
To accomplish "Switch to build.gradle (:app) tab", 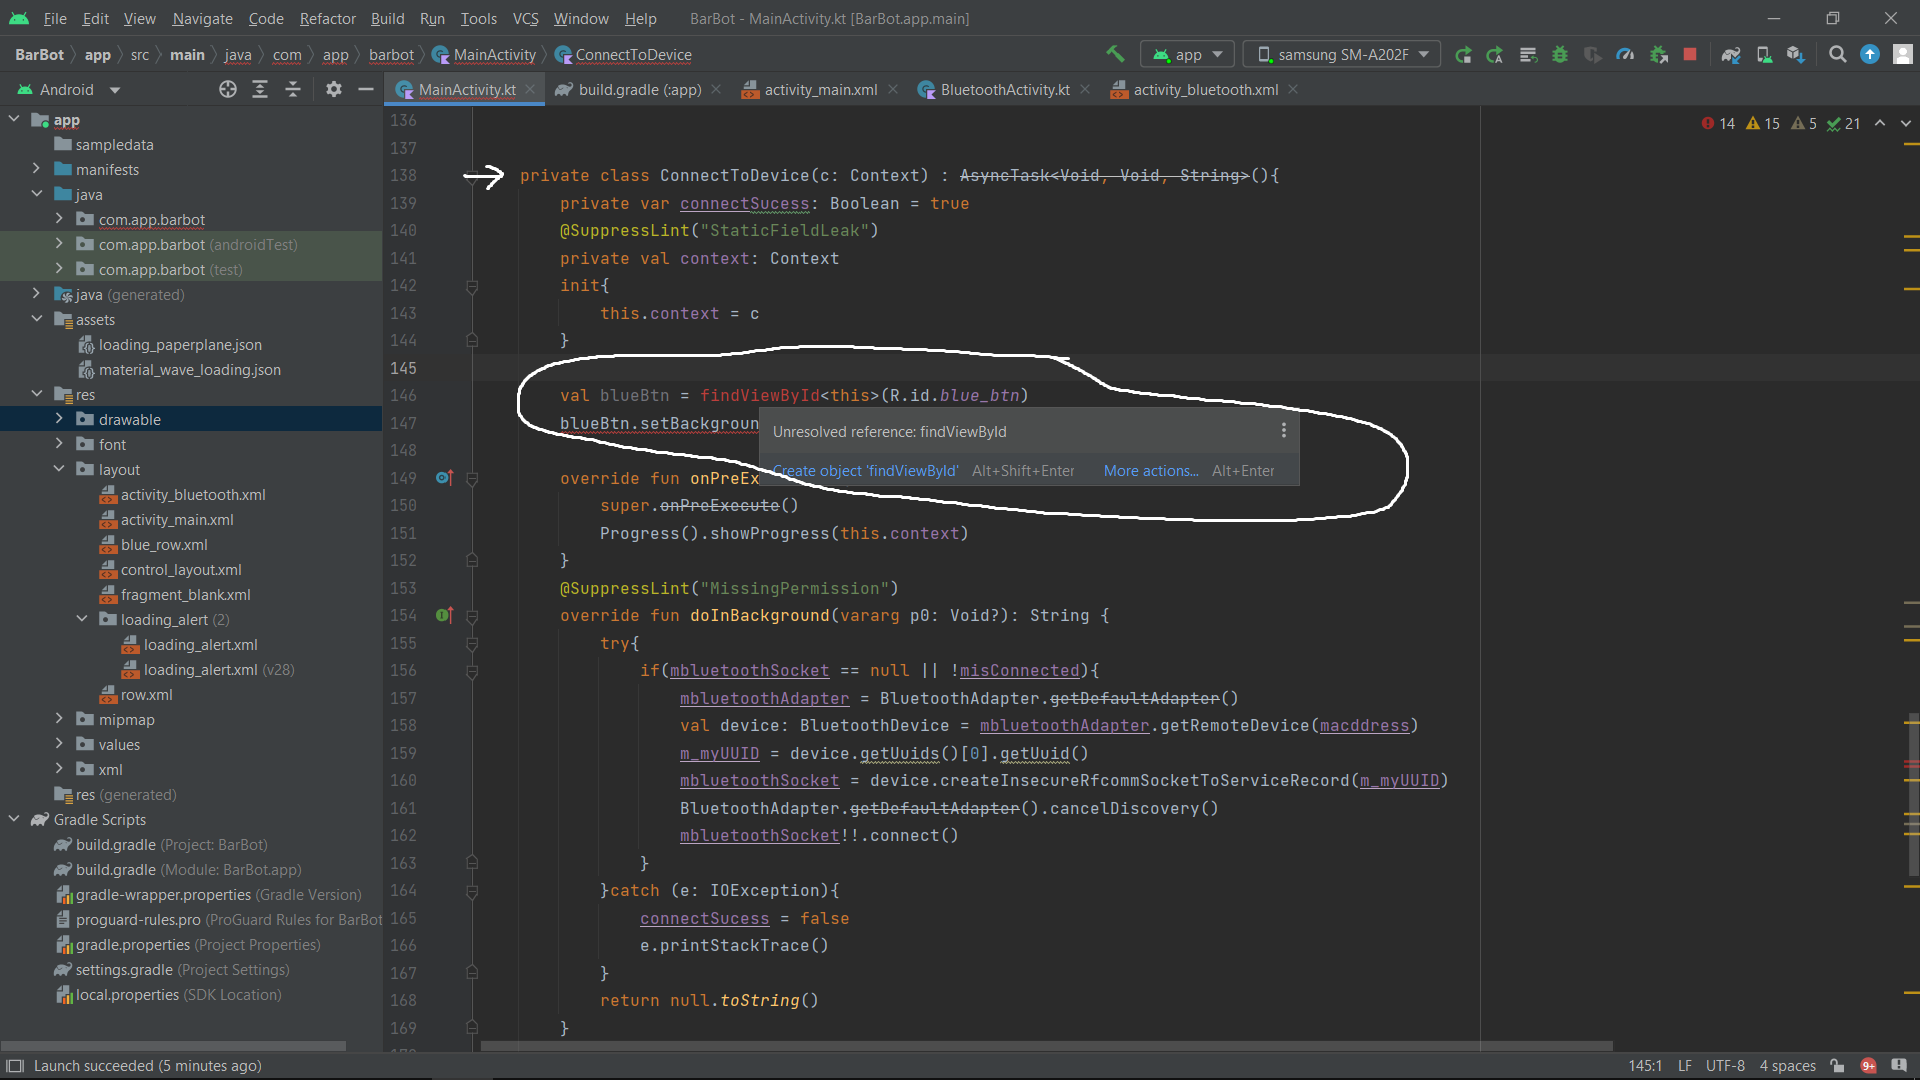I will 640,90.
